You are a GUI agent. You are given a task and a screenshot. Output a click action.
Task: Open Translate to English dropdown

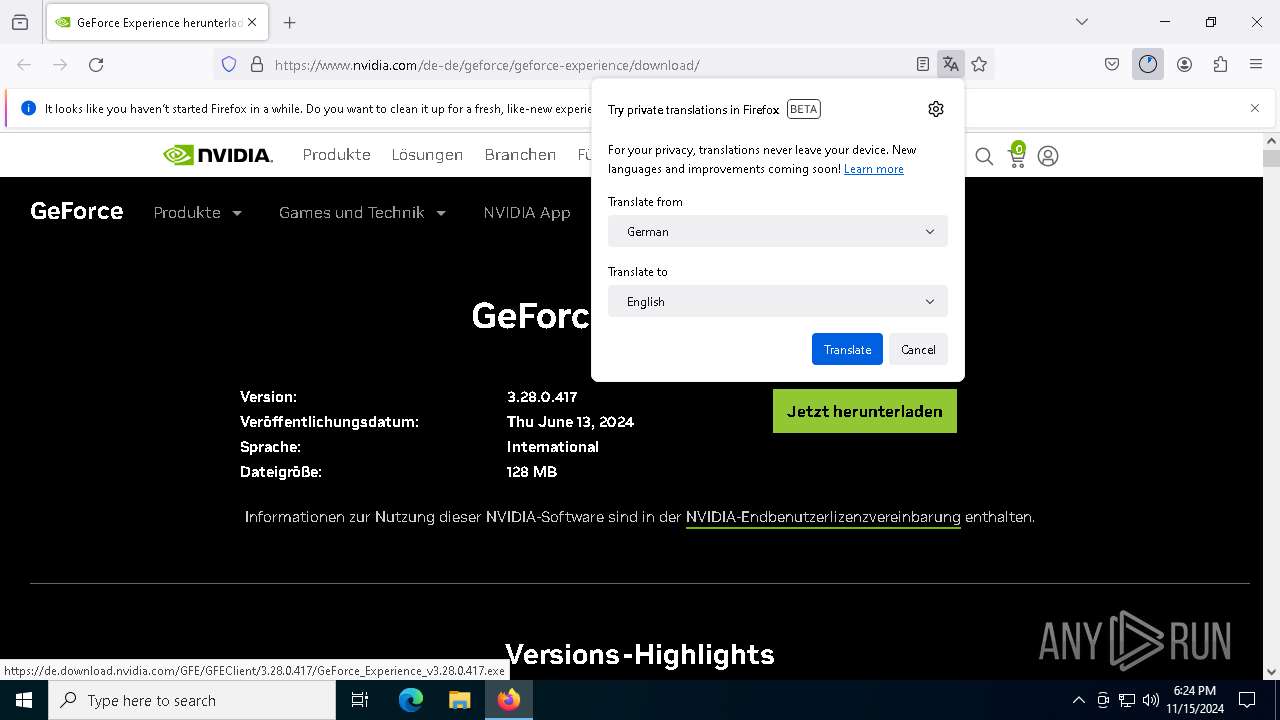click(778, 301)
